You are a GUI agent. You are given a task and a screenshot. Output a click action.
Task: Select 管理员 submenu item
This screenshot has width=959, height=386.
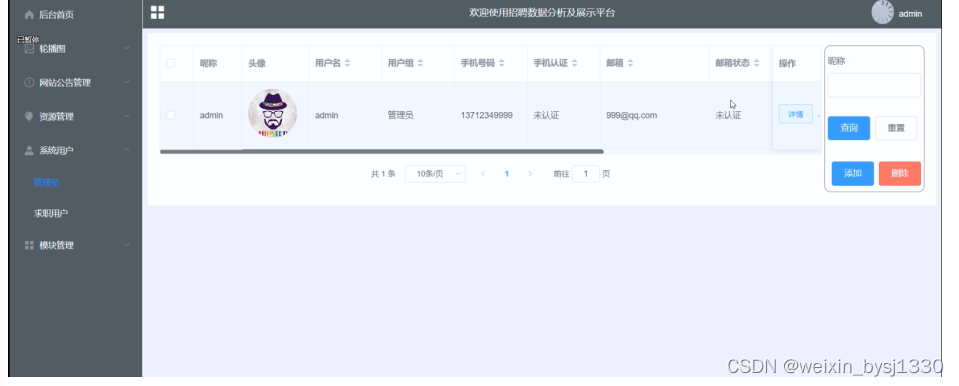coord(46,182)
